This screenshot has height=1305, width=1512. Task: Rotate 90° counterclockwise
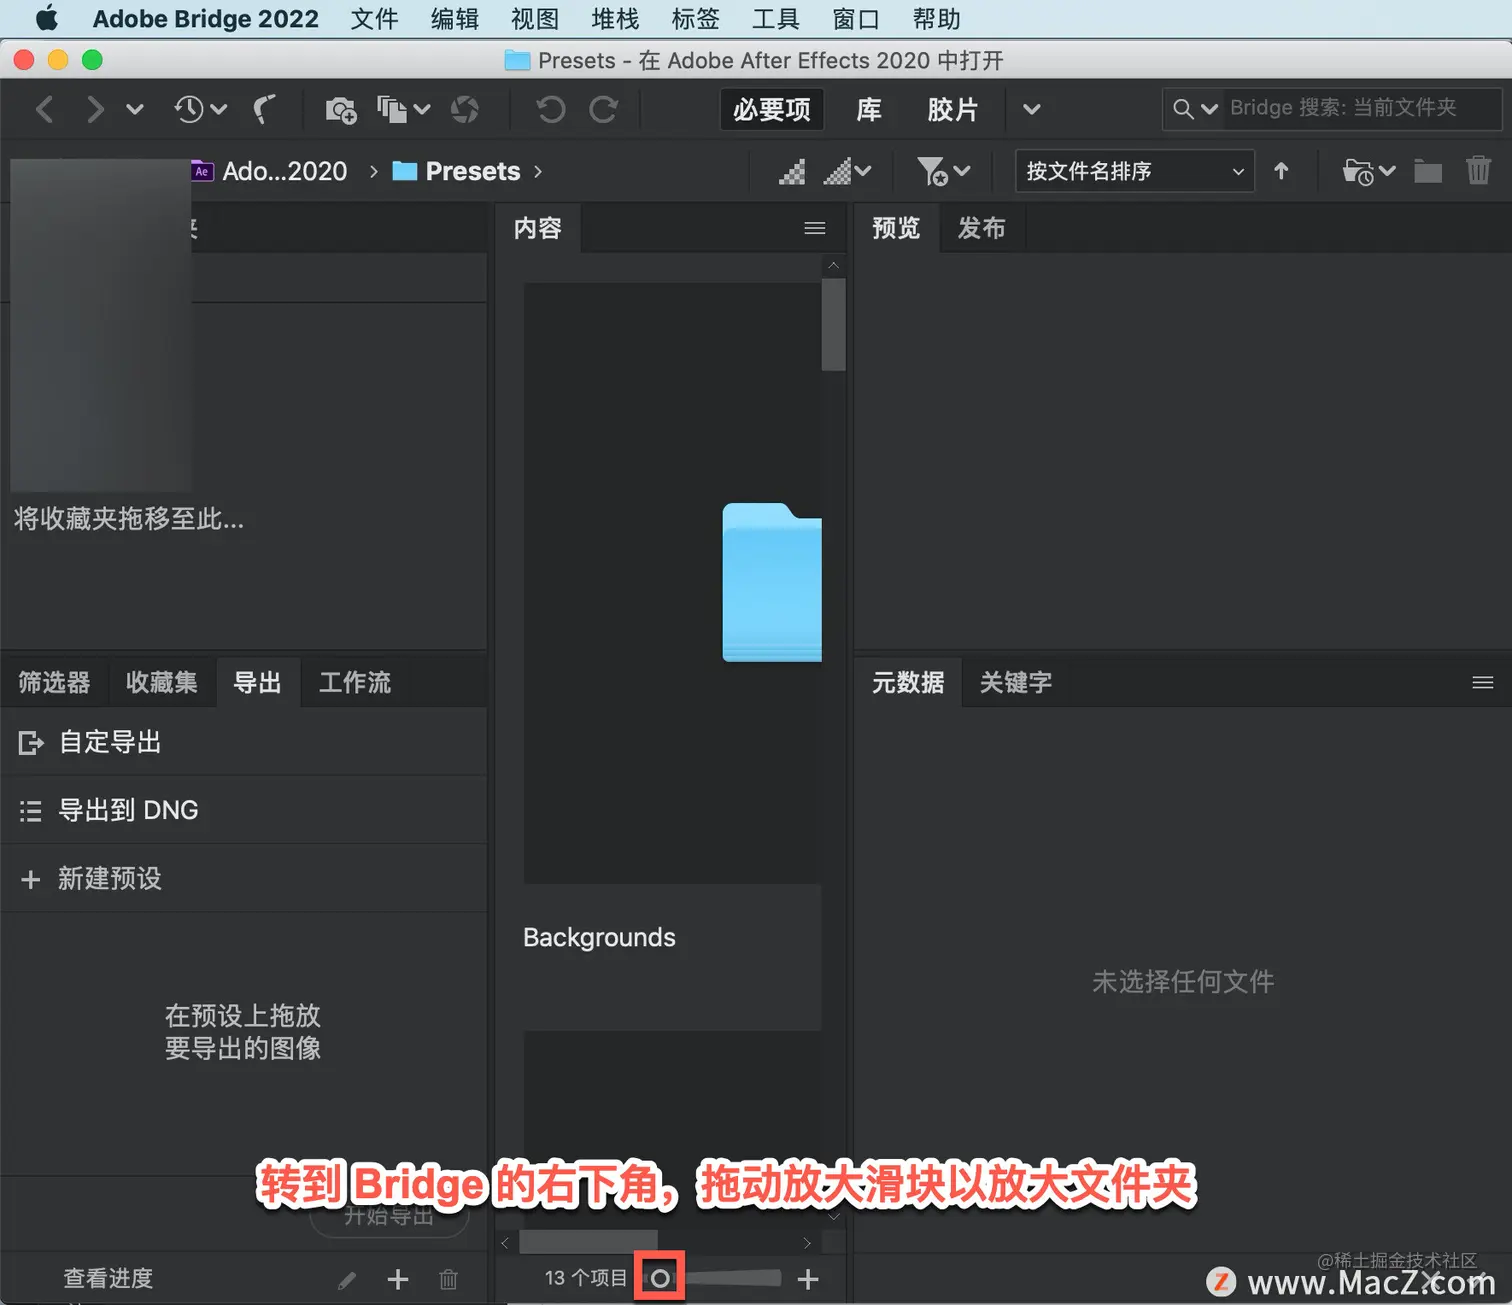click(550, 109)
